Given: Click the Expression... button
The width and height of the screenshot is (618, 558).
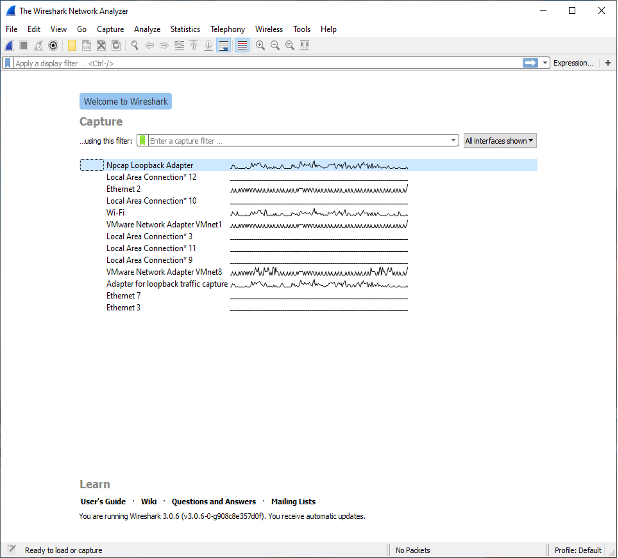Looking at the screenshot, I should [x=573, y=63].
